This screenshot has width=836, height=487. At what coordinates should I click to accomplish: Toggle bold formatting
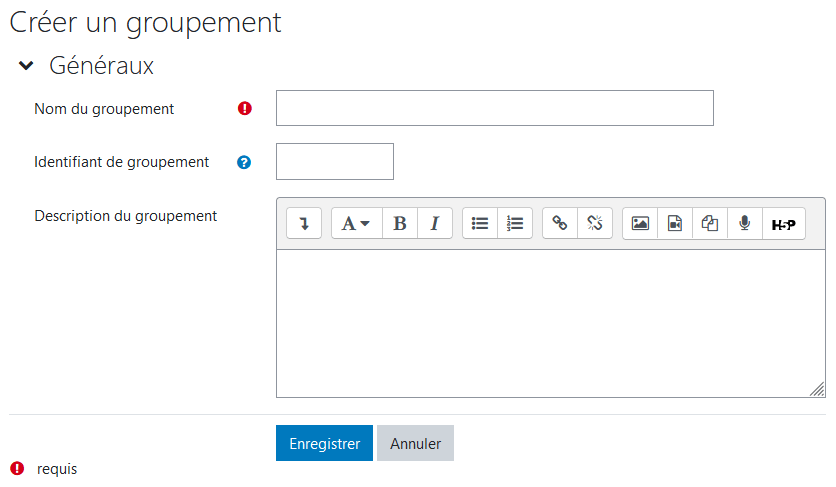(400, 223)
